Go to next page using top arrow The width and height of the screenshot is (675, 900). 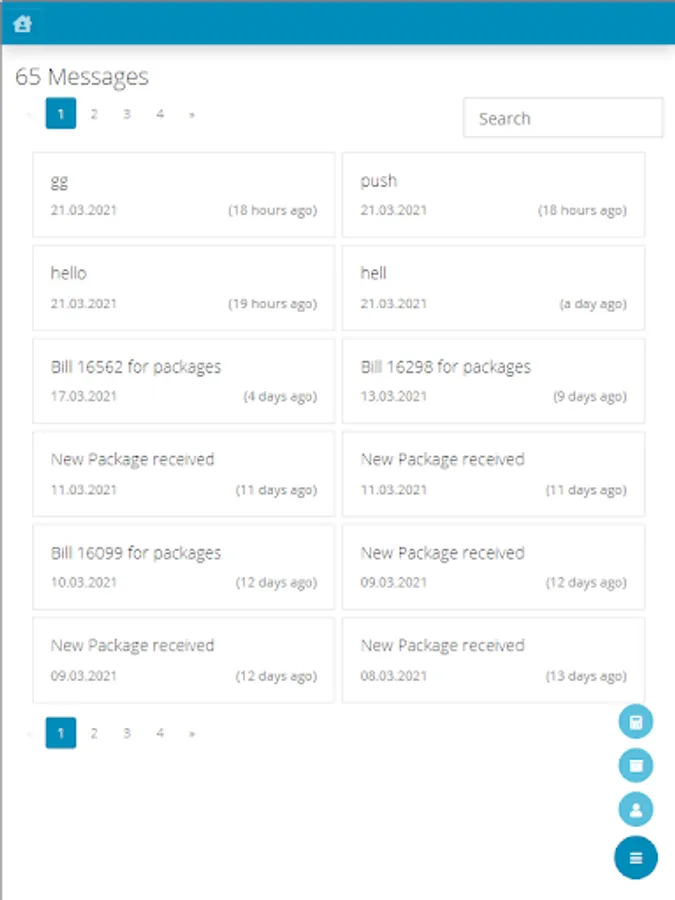pyautogui.click(x=191, y=114)
